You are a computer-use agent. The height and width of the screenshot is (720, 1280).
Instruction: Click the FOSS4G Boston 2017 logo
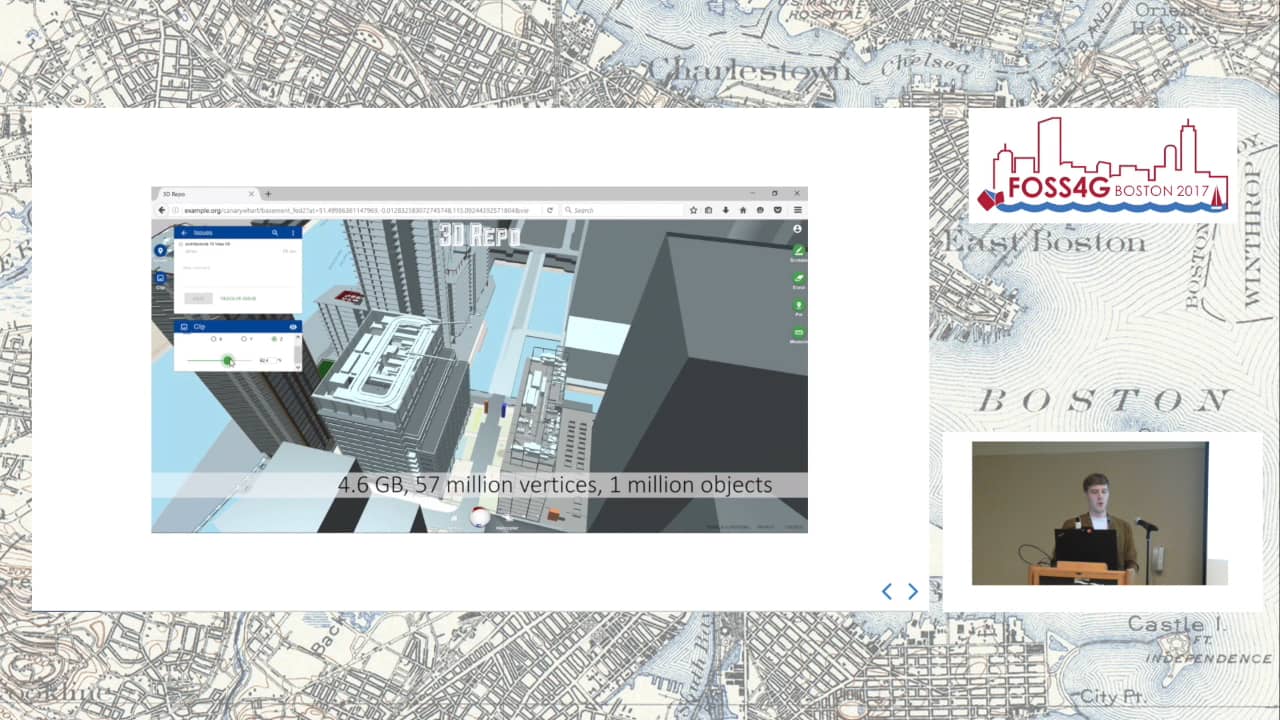(x=1103, y=166)
